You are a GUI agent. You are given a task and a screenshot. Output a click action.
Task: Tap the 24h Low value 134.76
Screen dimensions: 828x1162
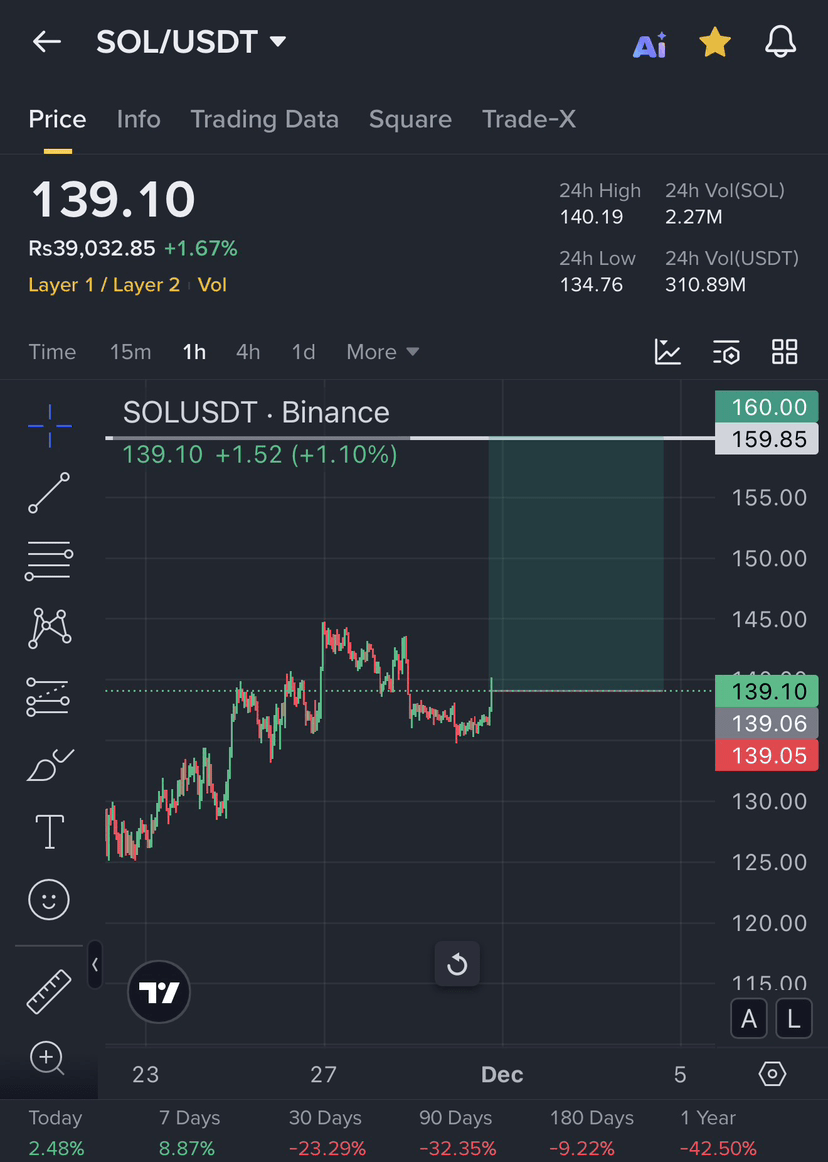pyautogui.click(x=591, y=285)
